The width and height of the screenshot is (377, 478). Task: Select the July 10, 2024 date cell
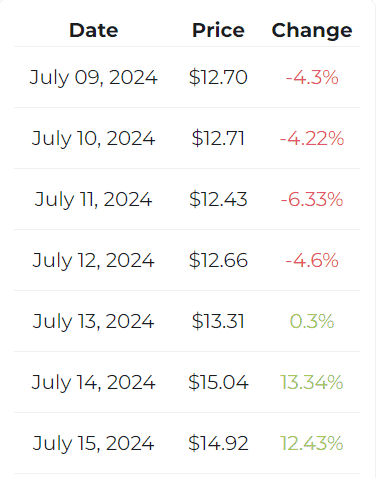[x=93, y=139]
